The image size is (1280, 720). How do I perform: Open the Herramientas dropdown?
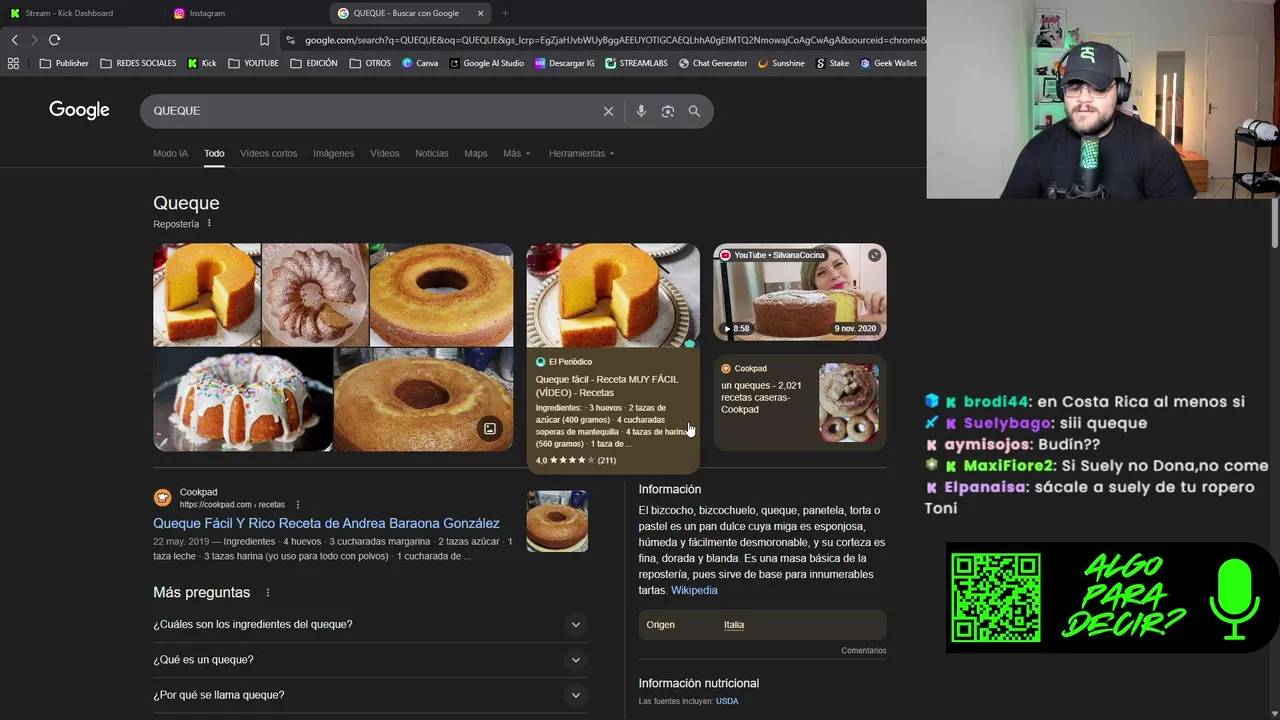tap(581, 153)
